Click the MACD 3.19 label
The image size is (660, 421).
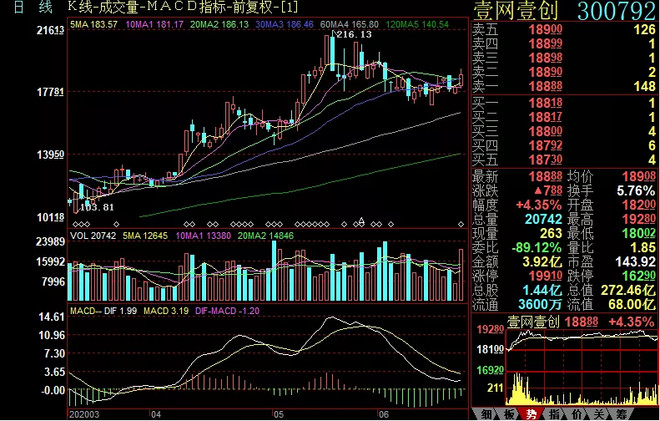[165, 311]
